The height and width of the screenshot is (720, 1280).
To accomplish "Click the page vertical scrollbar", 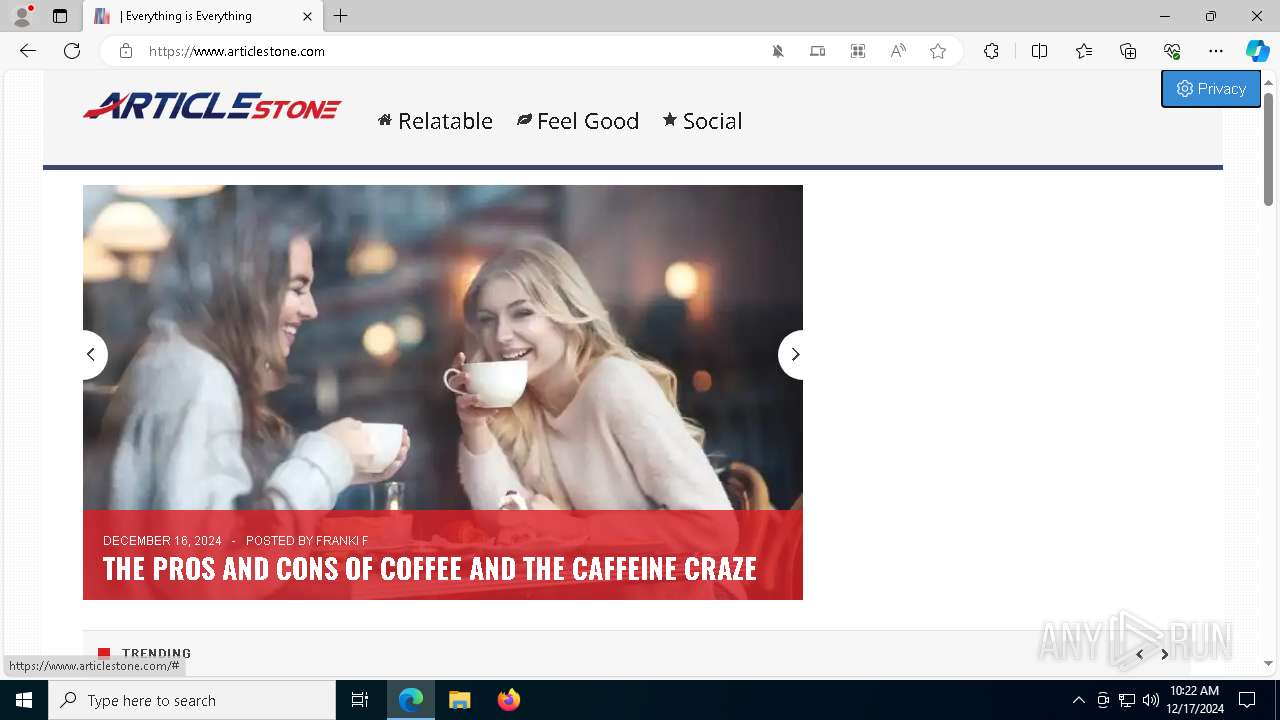I will pos(1268,149).
